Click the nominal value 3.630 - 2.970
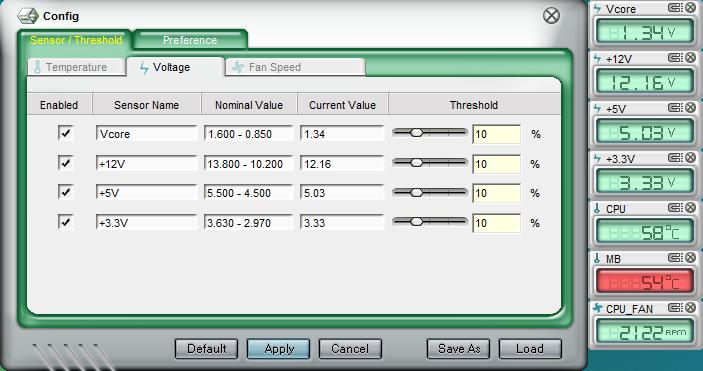Screen dimensions: 703x371 click(248, 223)
